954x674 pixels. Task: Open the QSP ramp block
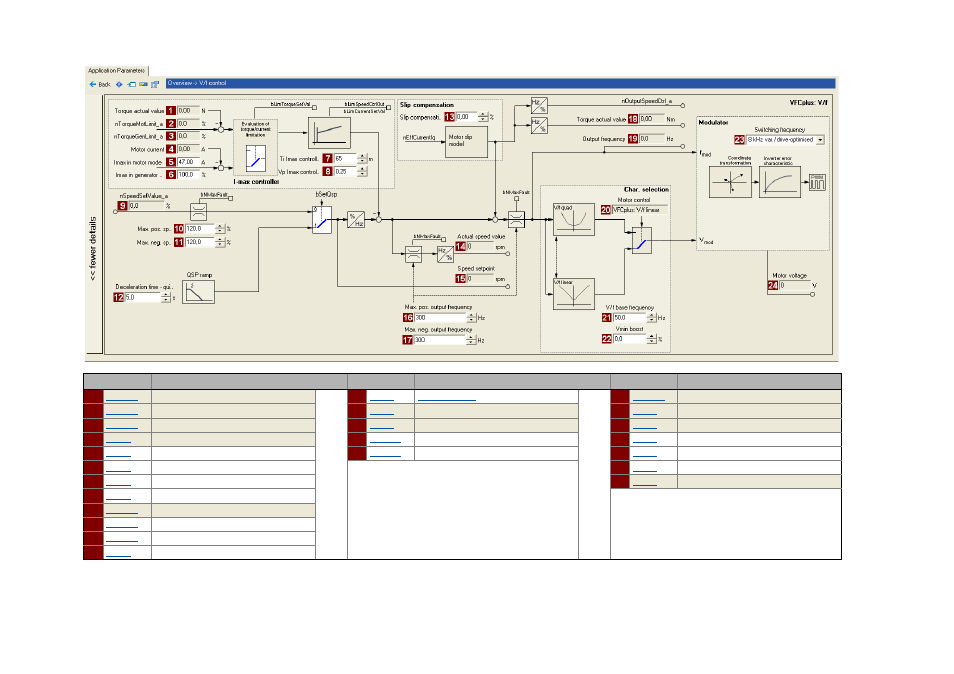click(198, 292)
